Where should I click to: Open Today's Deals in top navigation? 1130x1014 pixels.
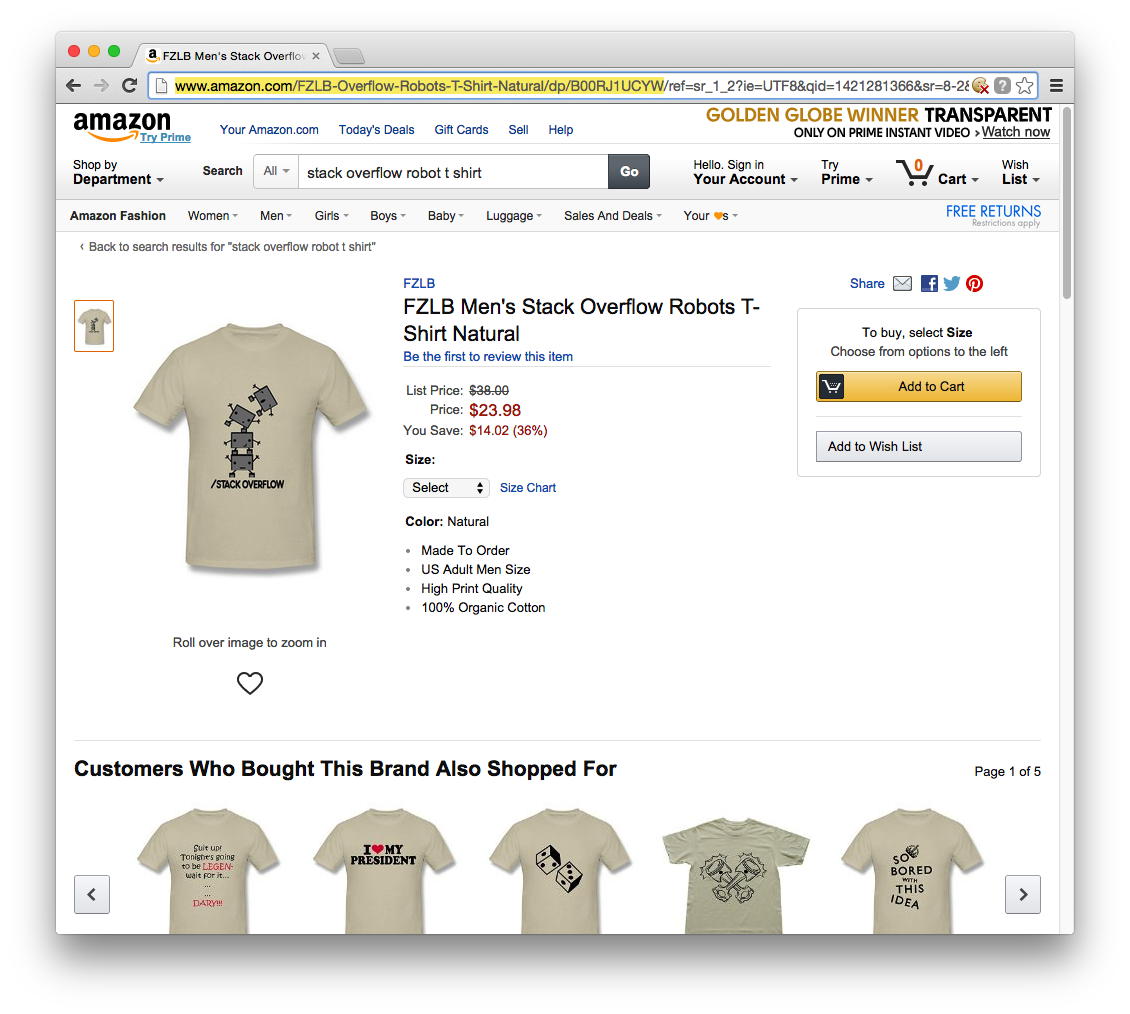(376, 130)
